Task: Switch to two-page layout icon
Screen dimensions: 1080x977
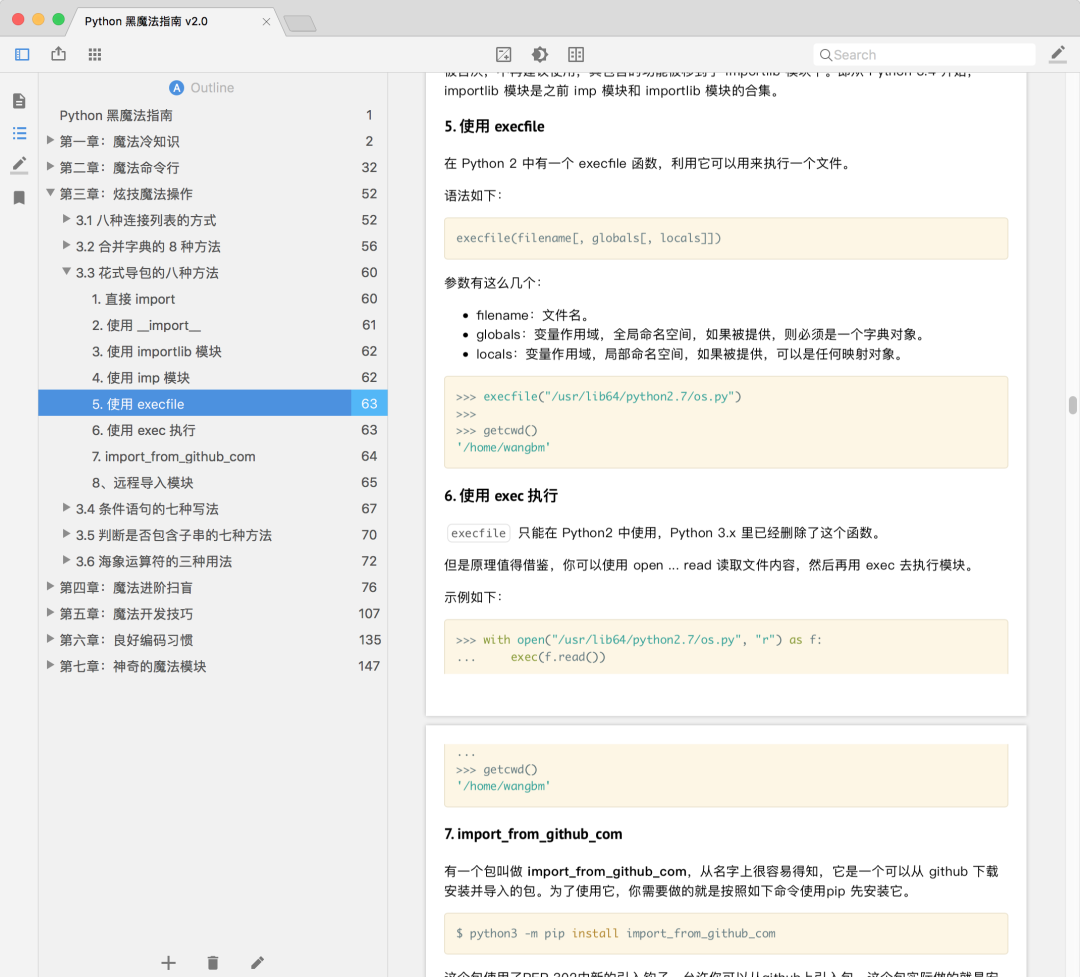Action: 576,54
